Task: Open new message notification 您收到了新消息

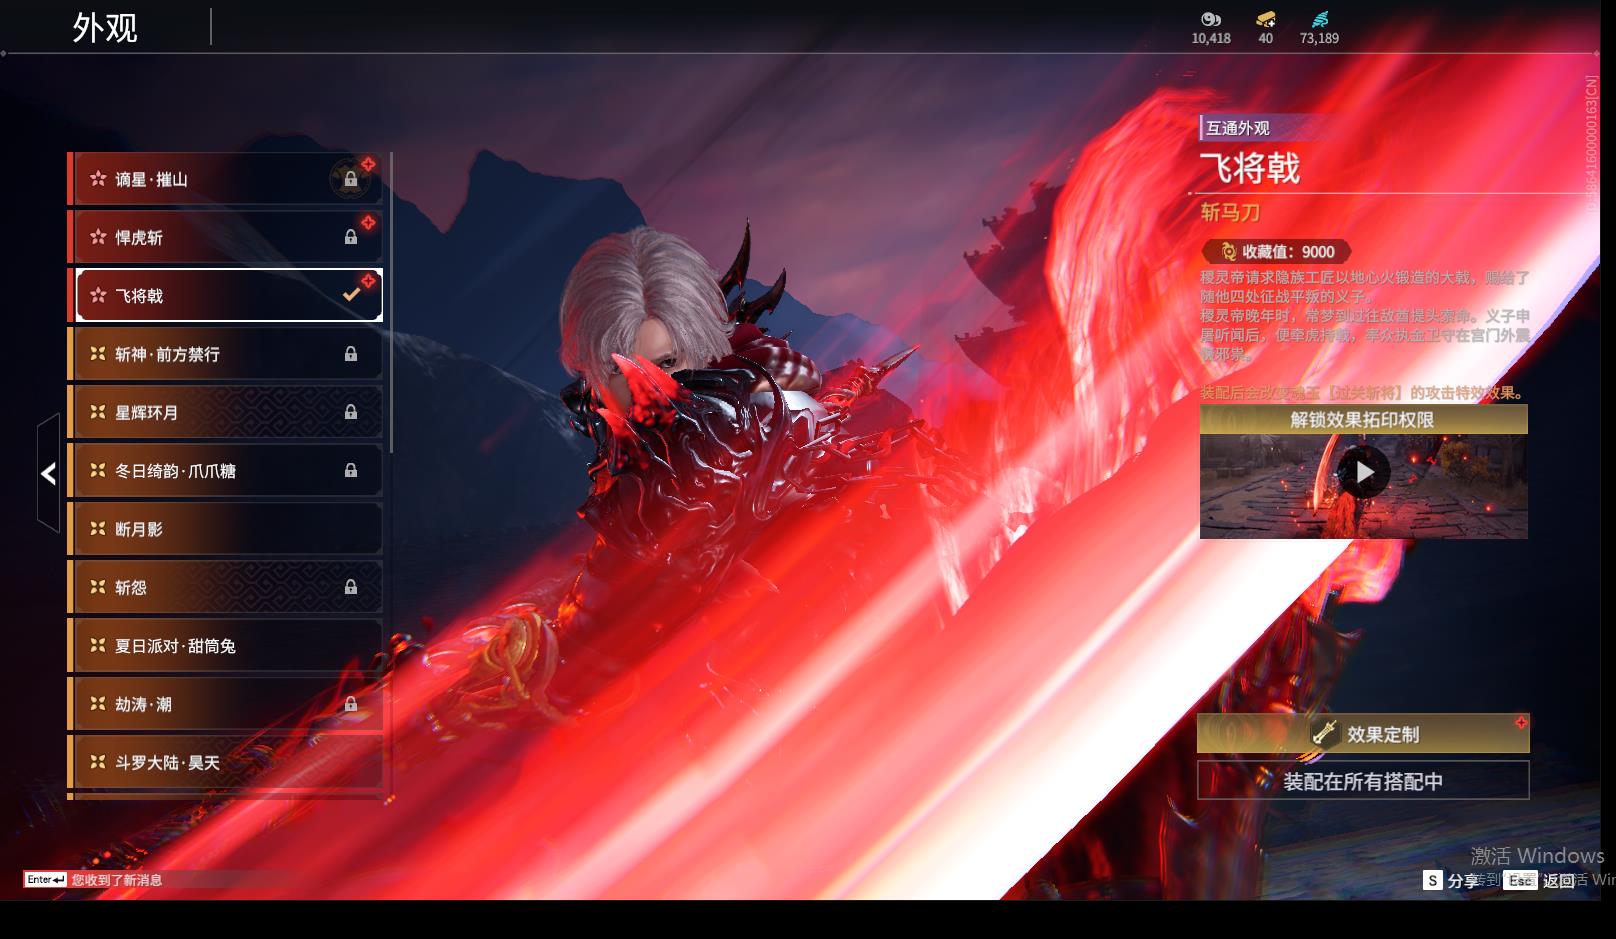Action: (116, 880)
